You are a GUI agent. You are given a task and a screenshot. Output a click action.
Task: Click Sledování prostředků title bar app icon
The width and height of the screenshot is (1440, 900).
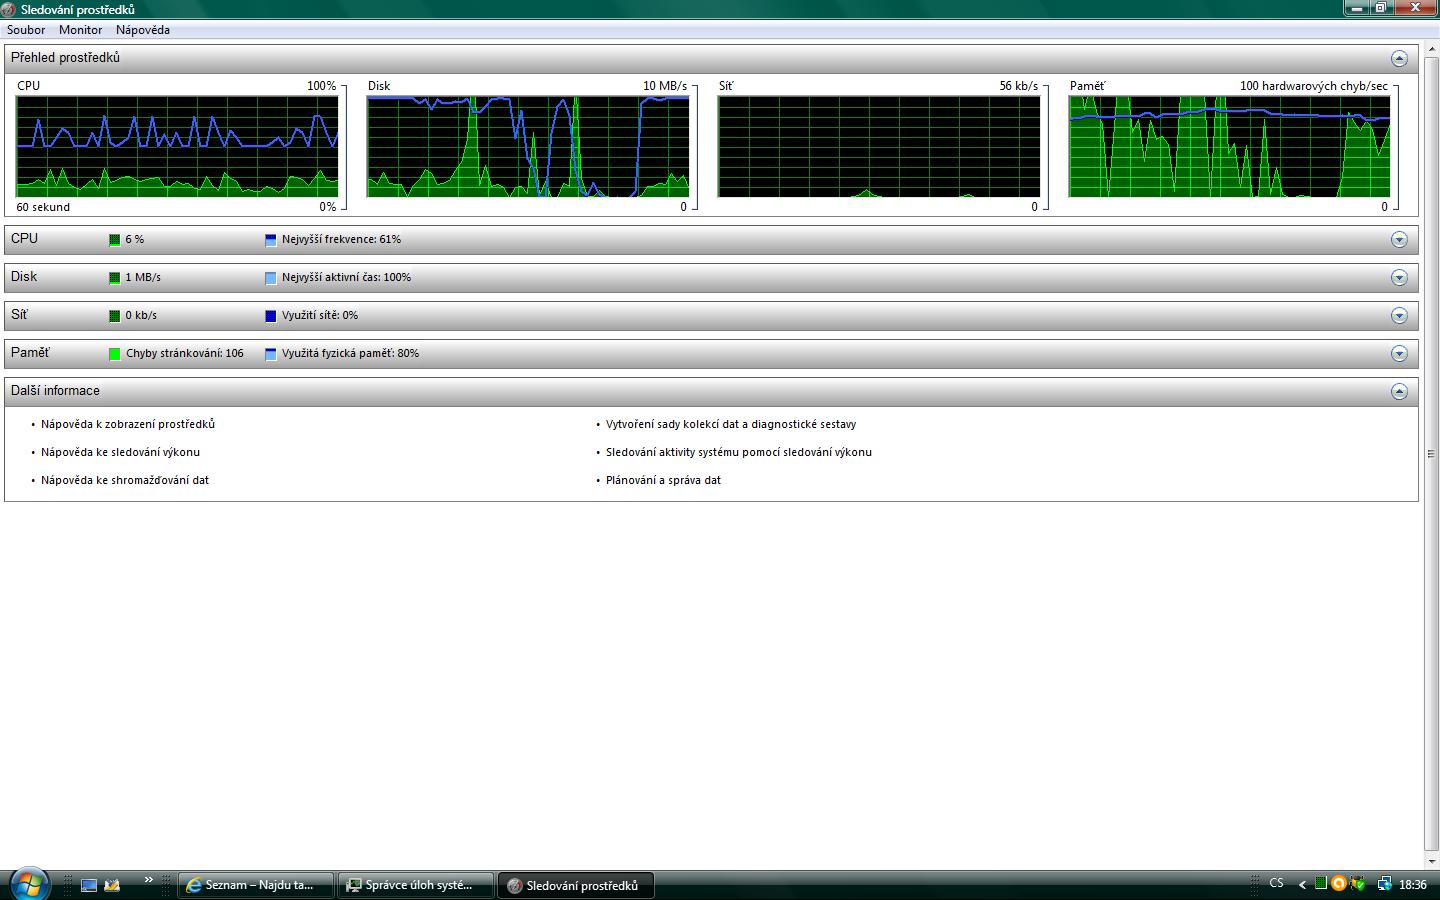point(9,10)
